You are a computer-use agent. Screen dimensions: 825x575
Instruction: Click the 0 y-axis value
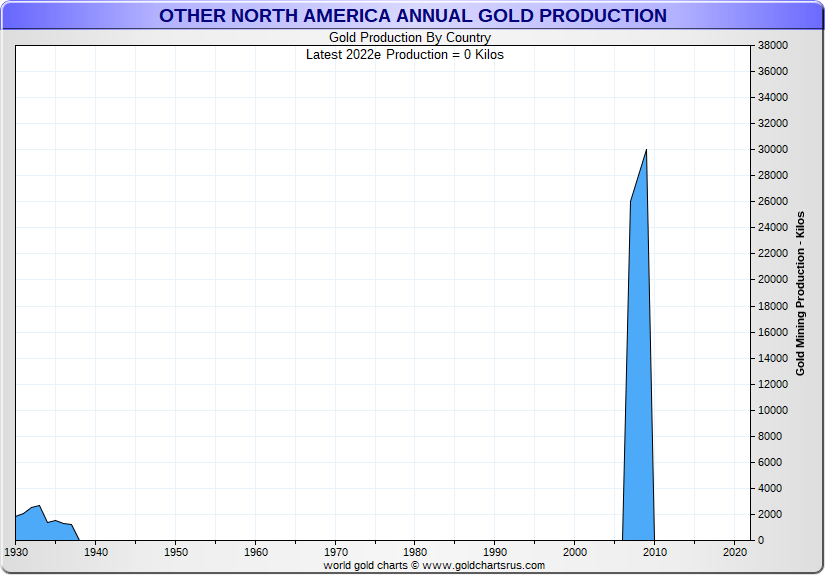761,540
